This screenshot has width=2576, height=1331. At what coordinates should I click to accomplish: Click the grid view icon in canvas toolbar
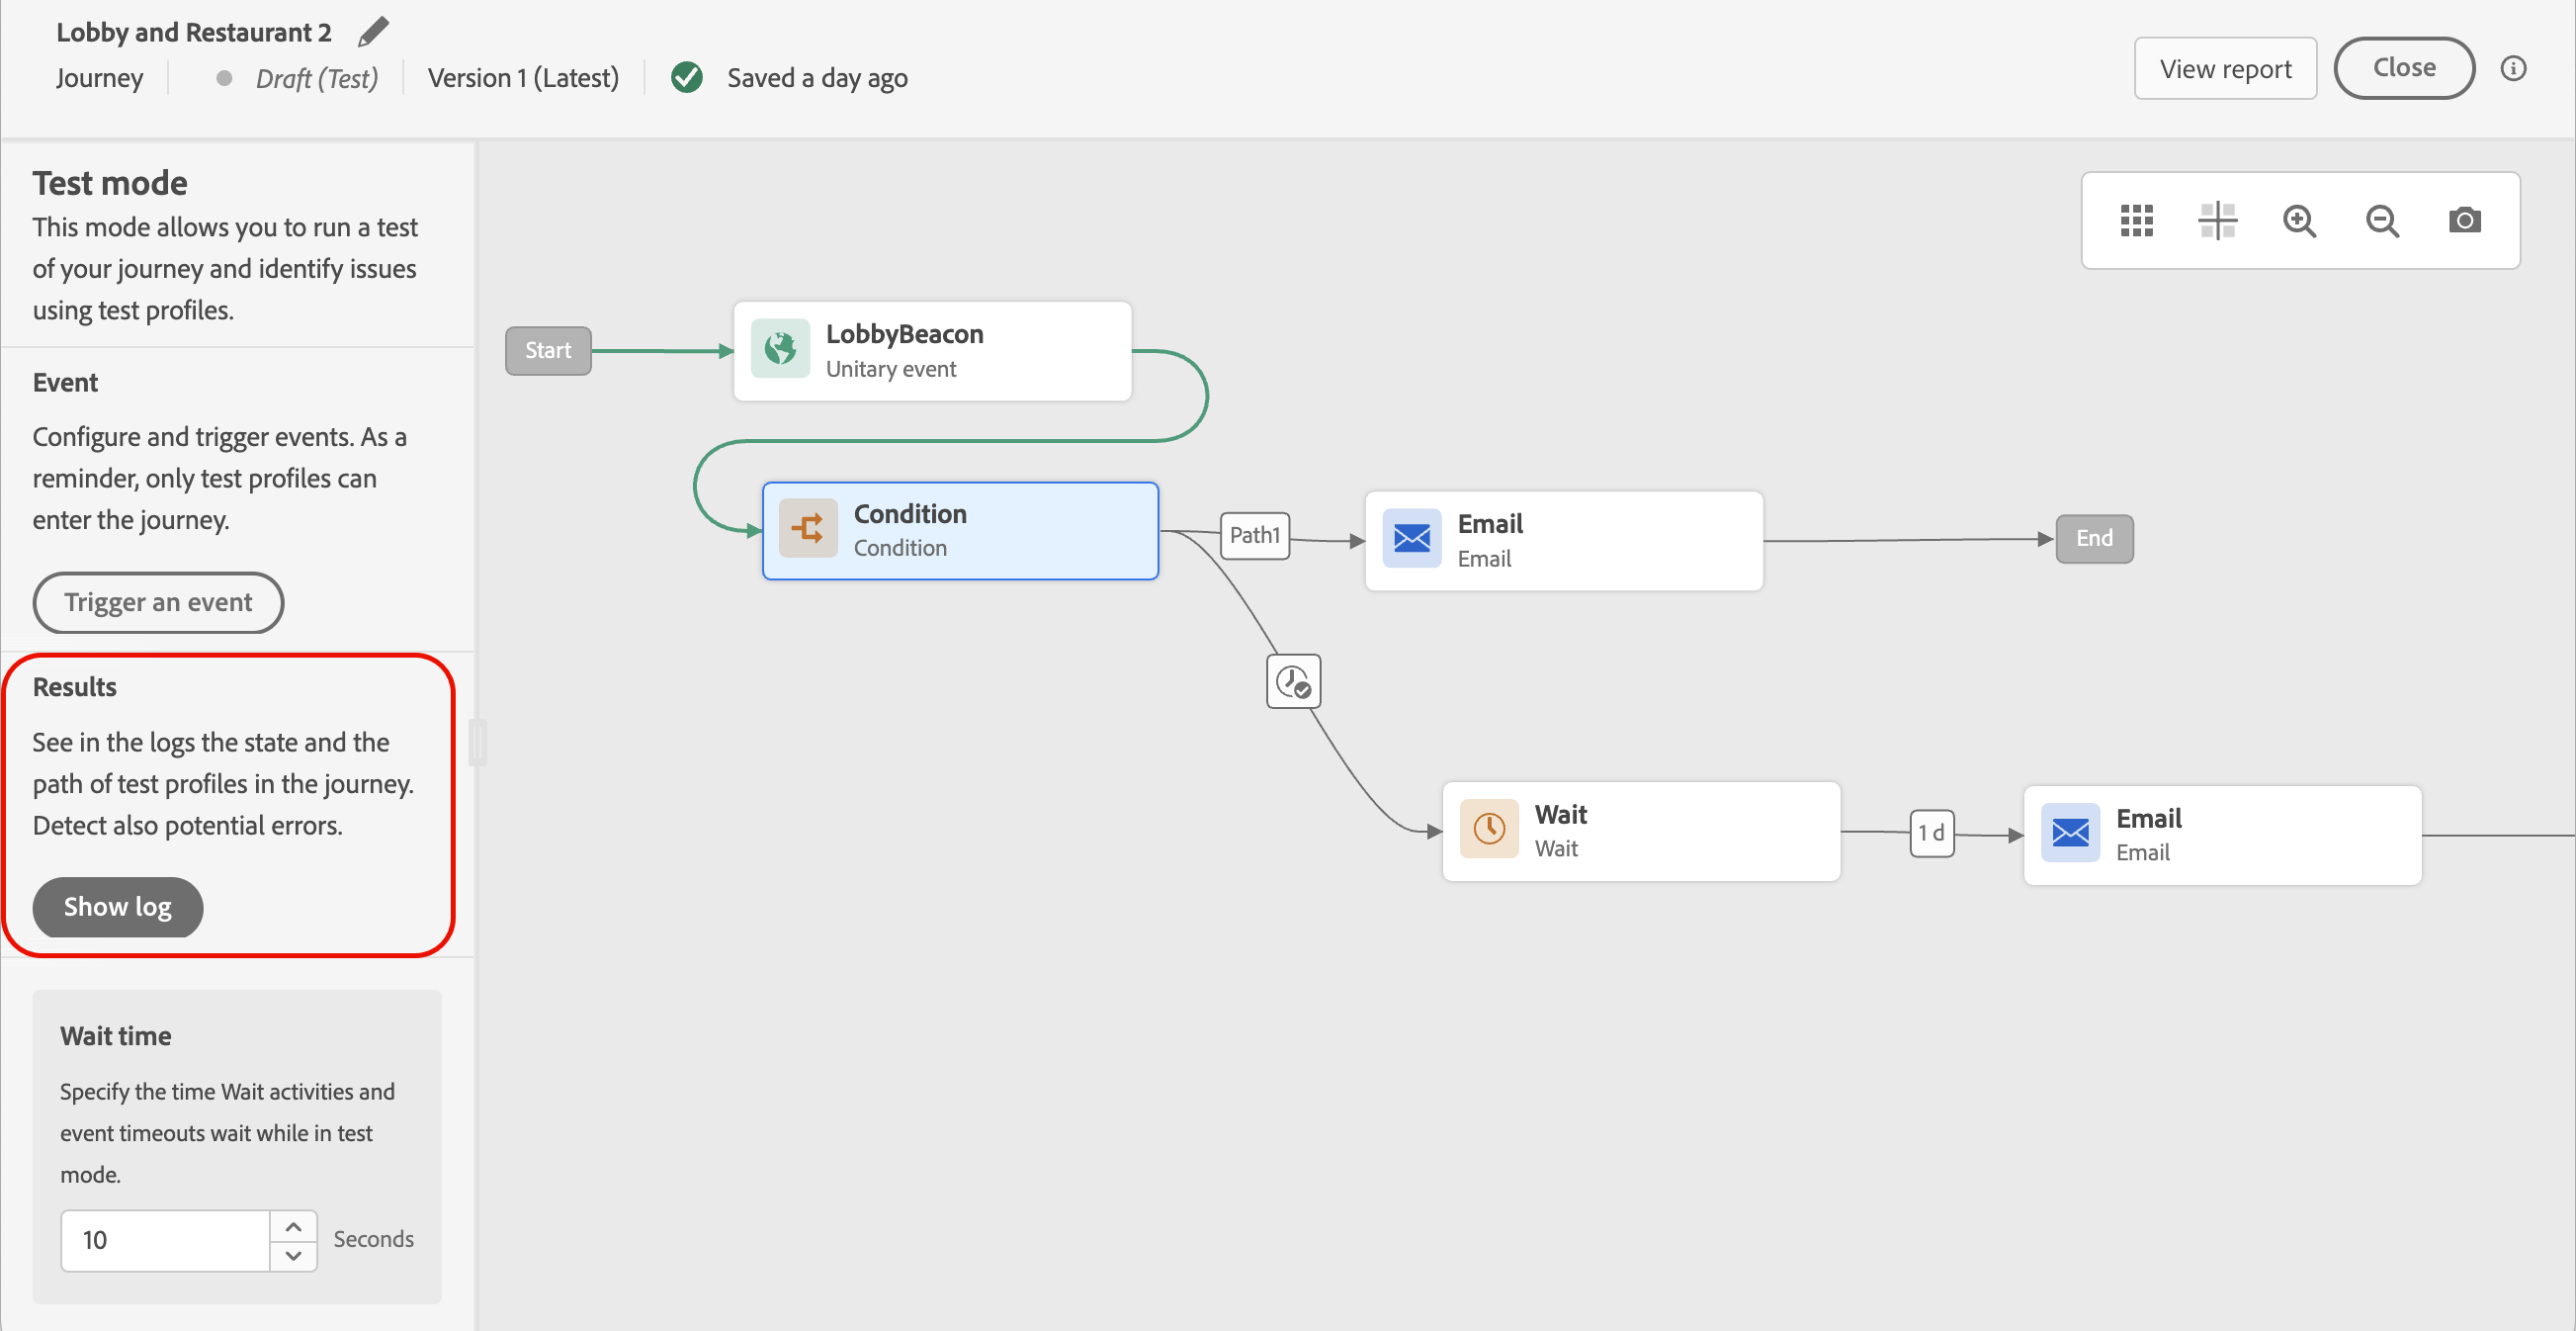click(2136, 220)
